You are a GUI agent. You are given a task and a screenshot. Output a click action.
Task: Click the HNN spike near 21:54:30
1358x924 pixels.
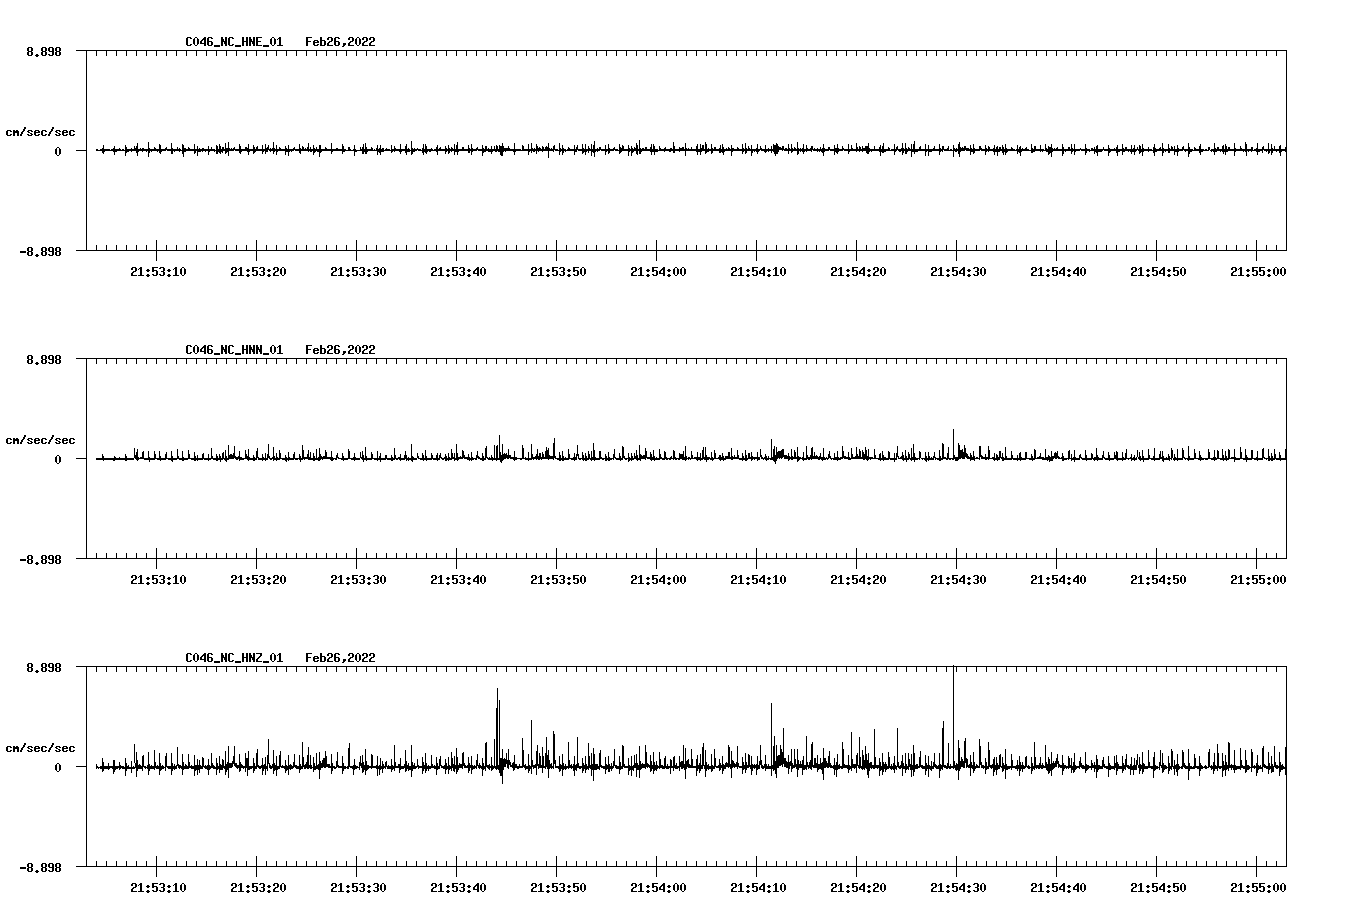pos(954,444)
